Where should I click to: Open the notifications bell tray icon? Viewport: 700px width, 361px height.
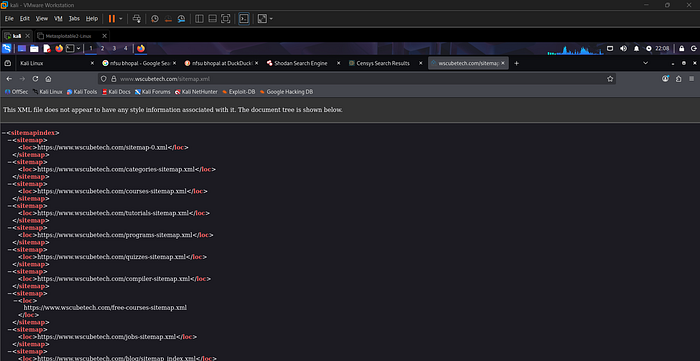(x=637, y=48)
